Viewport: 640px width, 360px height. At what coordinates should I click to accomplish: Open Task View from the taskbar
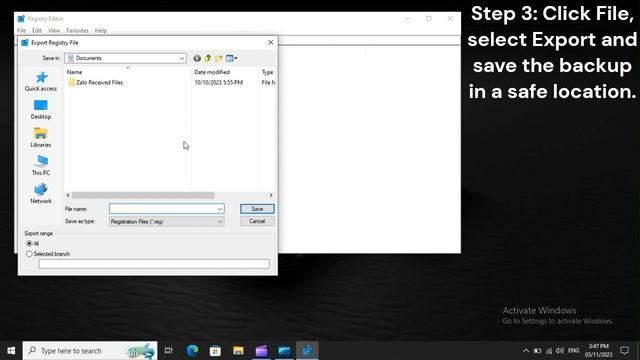pos(169,351)
